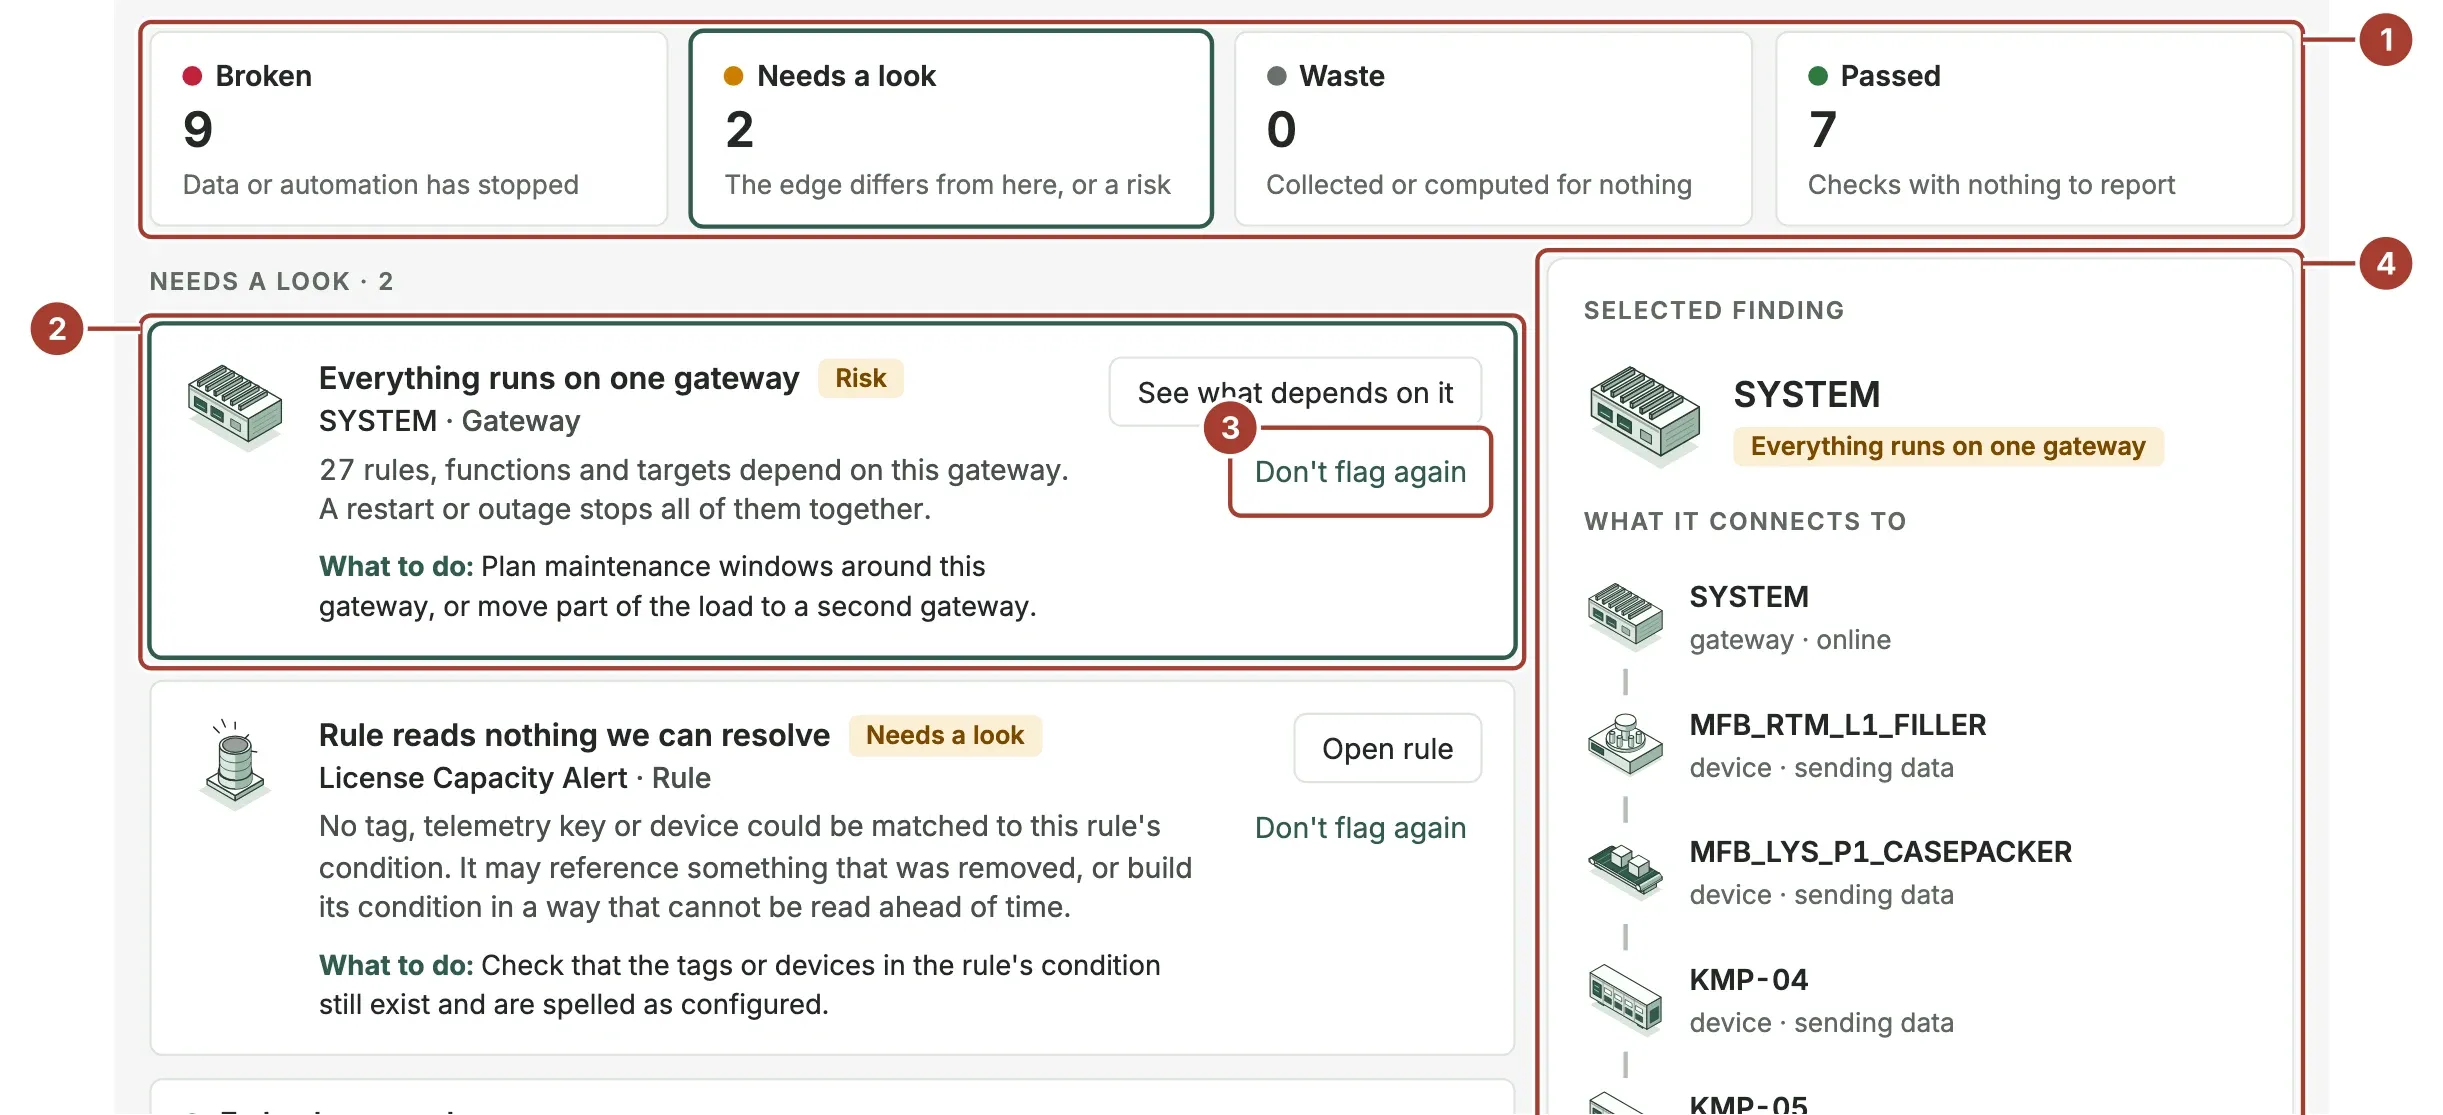The height and width of the screenshot is (1115, 2443).
Task: Click rule icon in Rule reads nothing card
Action: point(235,763)
